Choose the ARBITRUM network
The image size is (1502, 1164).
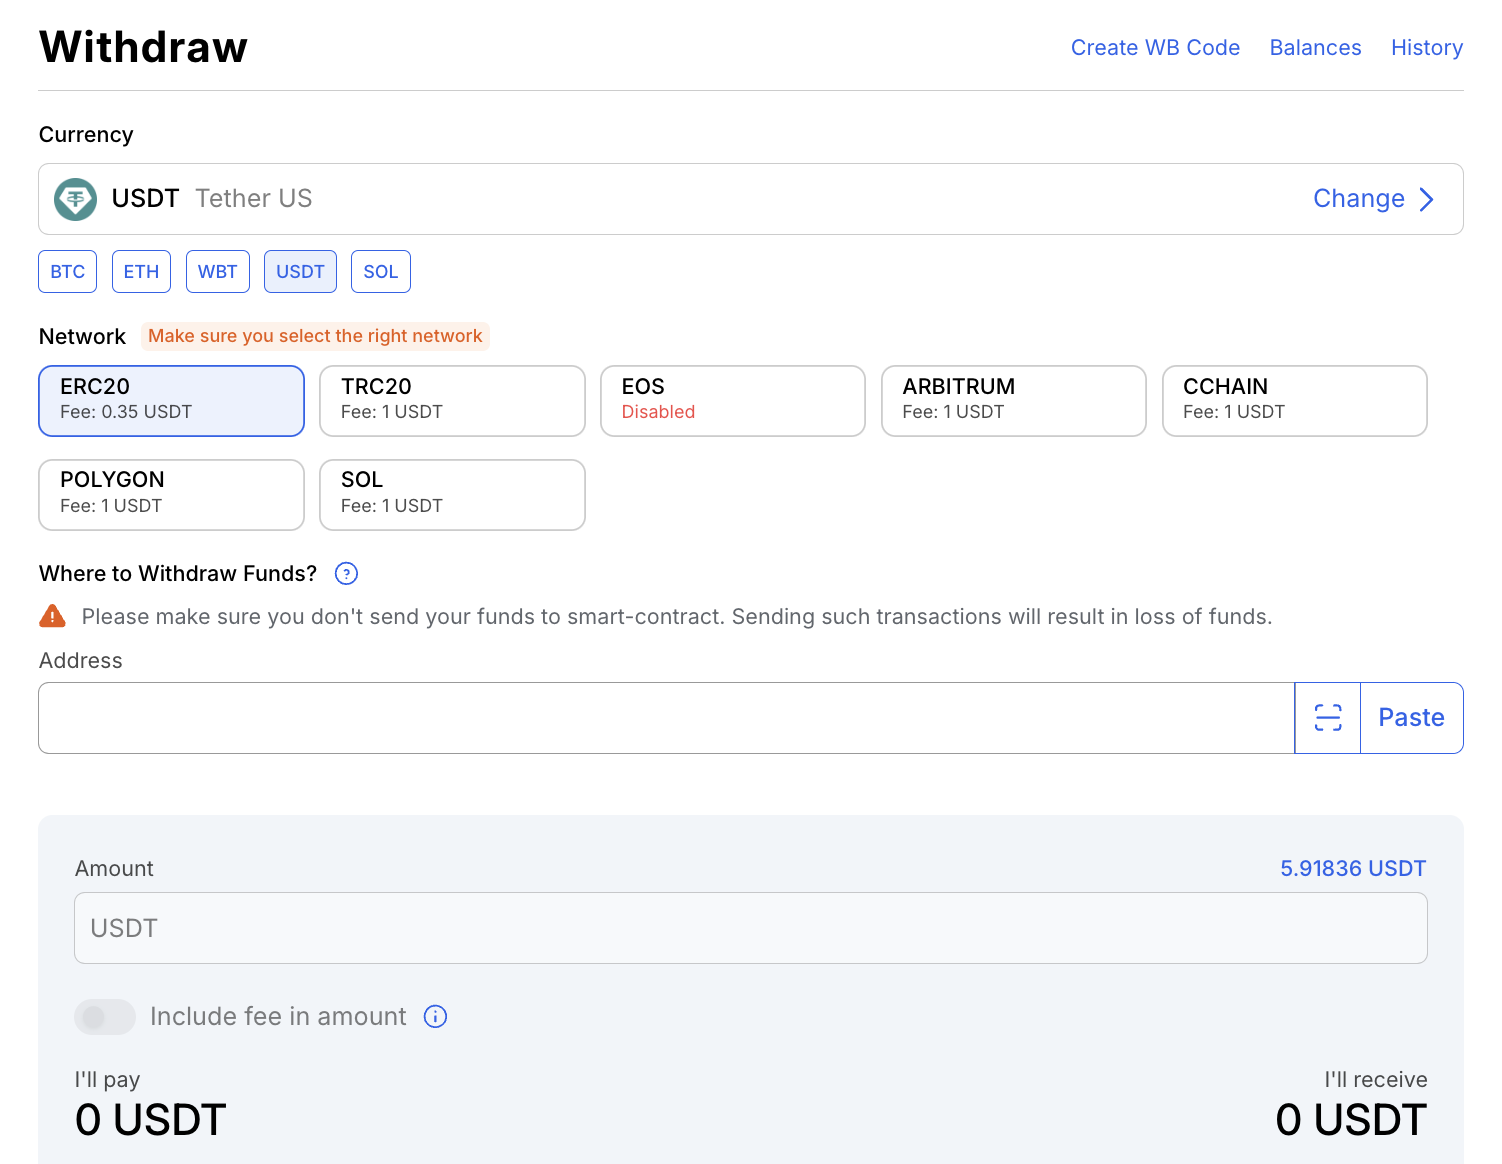point(1013,401)
